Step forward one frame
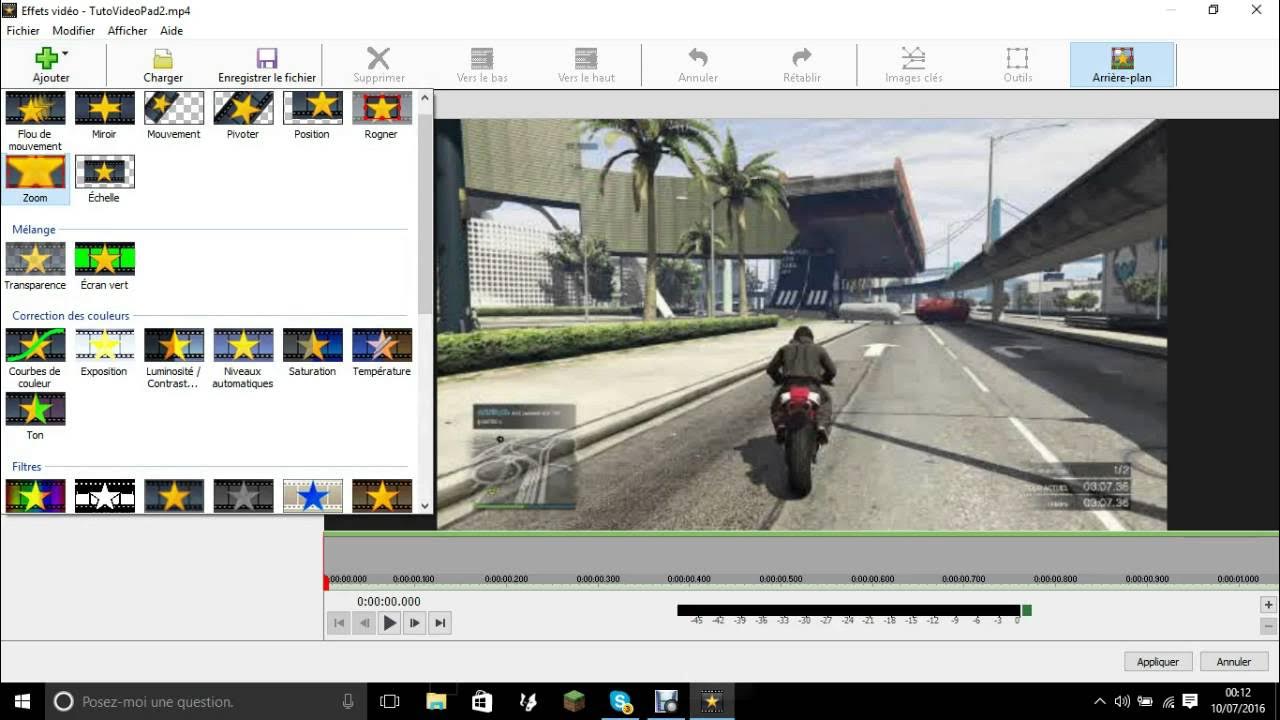The image size is (1280, 720). (415, 623)
